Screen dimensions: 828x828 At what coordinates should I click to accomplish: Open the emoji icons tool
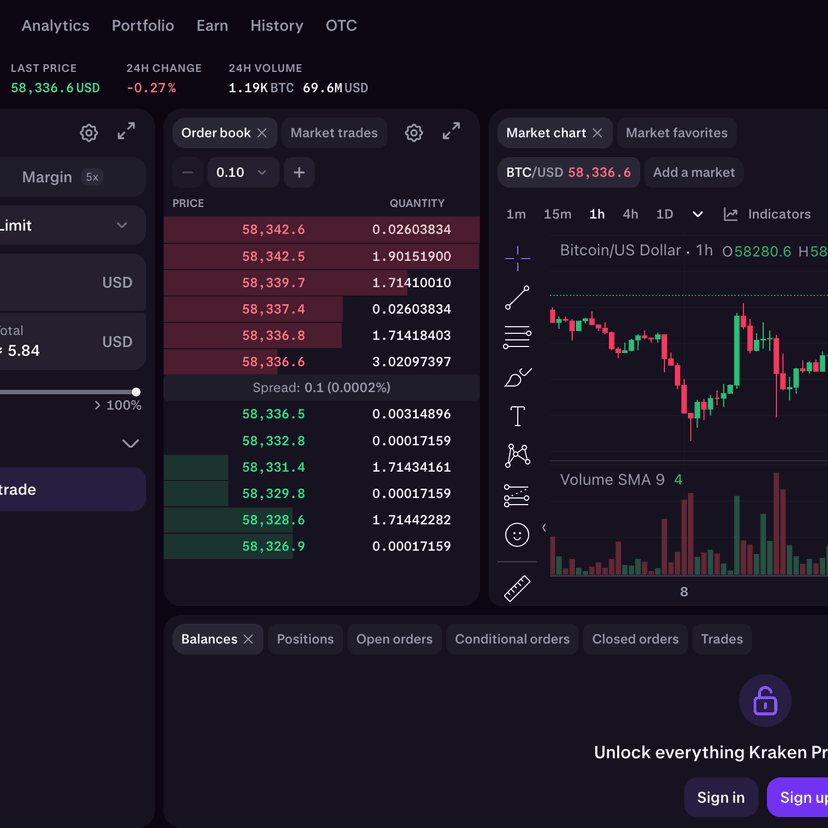coord(517,535)
